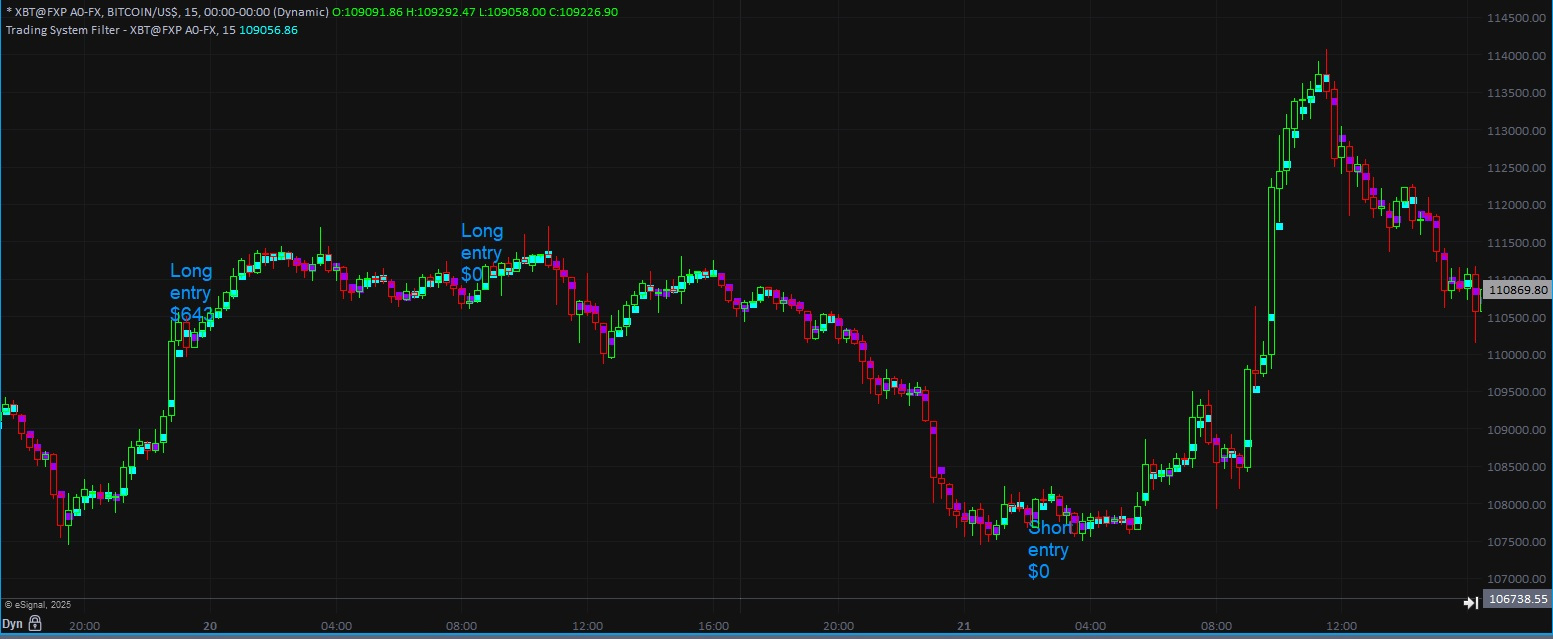Click the 16:00 time axis label
Image resolution: width=1553 pixels, height=639 pixels.
(713, 626)
